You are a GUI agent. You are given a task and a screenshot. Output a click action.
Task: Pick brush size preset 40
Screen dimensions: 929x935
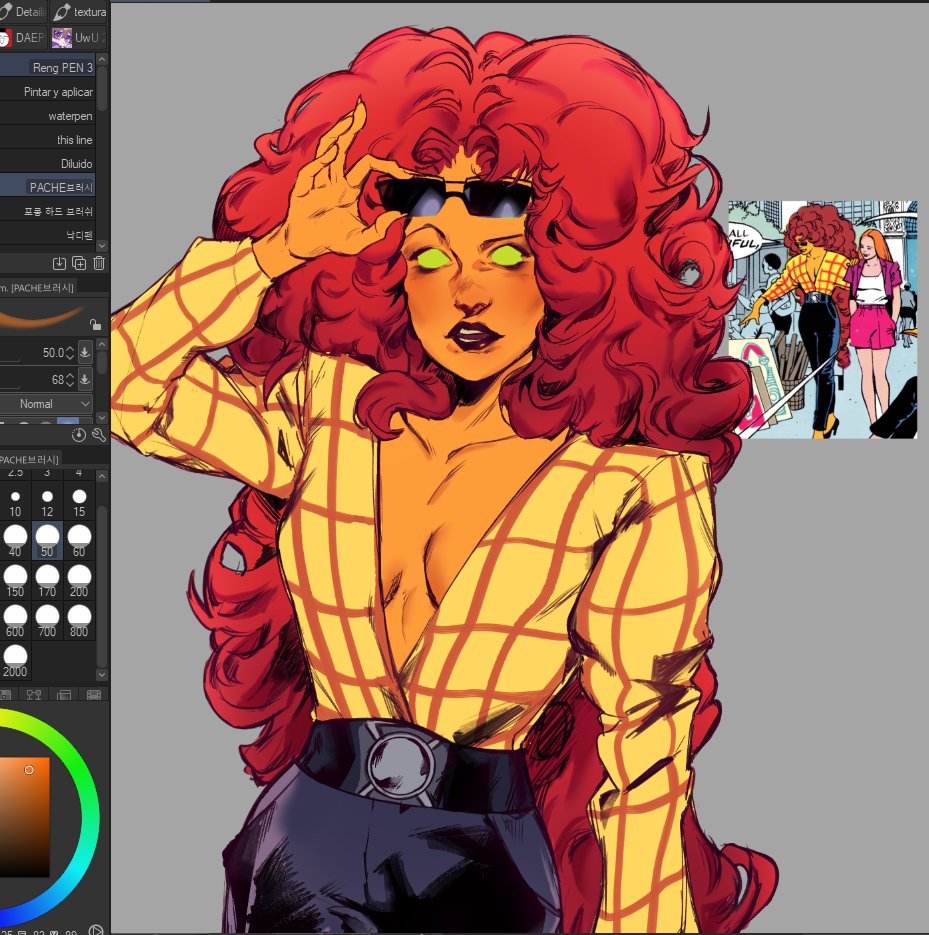(x=16, y=541)
